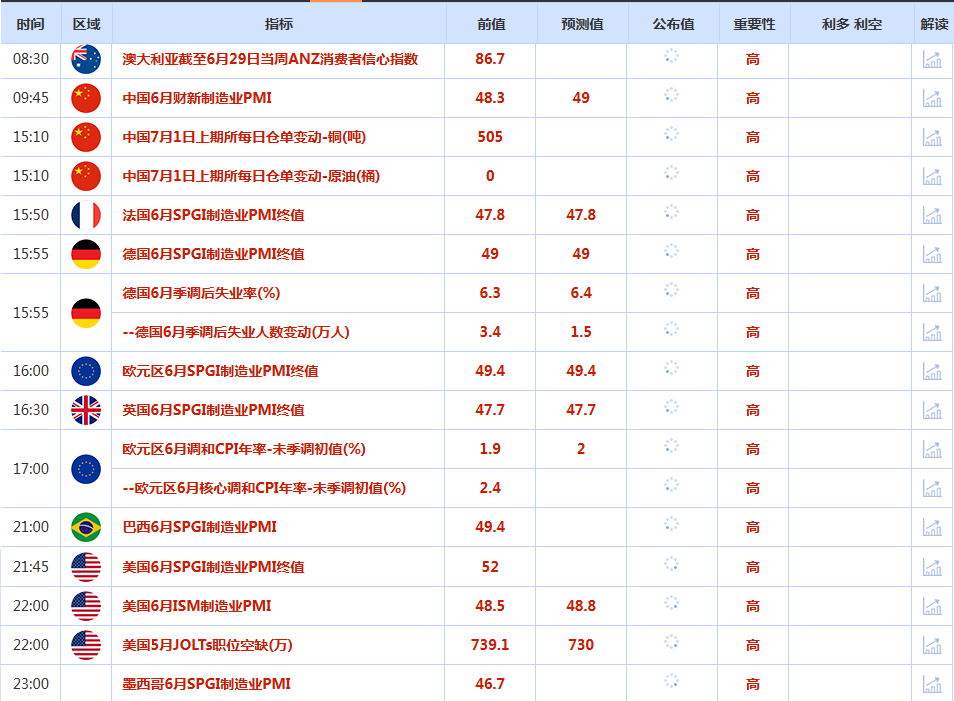Click previous value 86.7 for ANZ index
This screenshot has height=701, width=954.
(x=490, y=59)
